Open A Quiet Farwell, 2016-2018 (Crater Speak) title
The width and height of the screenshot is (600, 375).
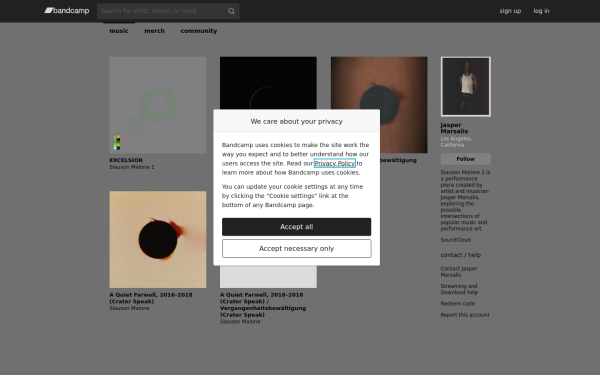151,298
